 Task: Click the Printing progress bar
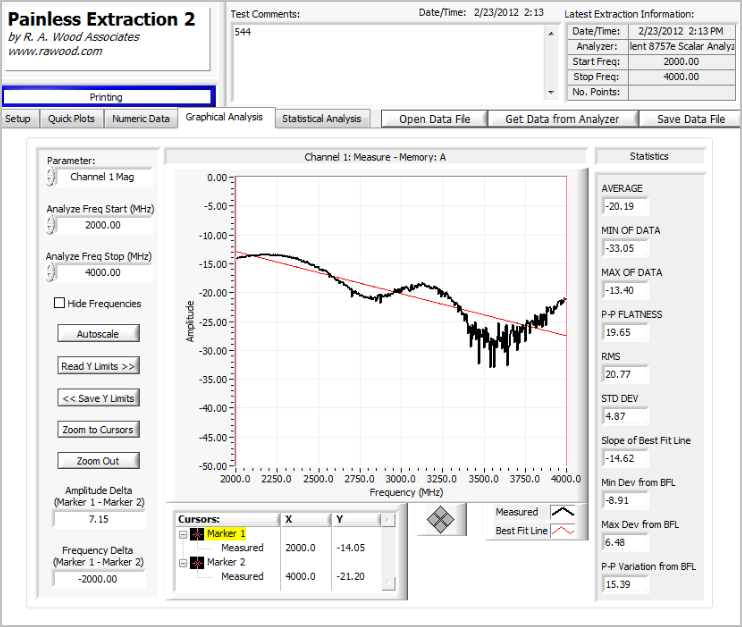click(x=109, y=97)
